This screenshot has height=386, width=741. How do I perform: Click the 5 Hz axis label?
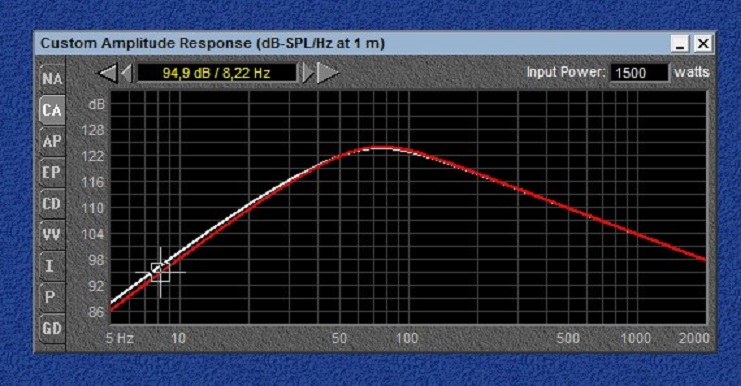coord(120,338)
